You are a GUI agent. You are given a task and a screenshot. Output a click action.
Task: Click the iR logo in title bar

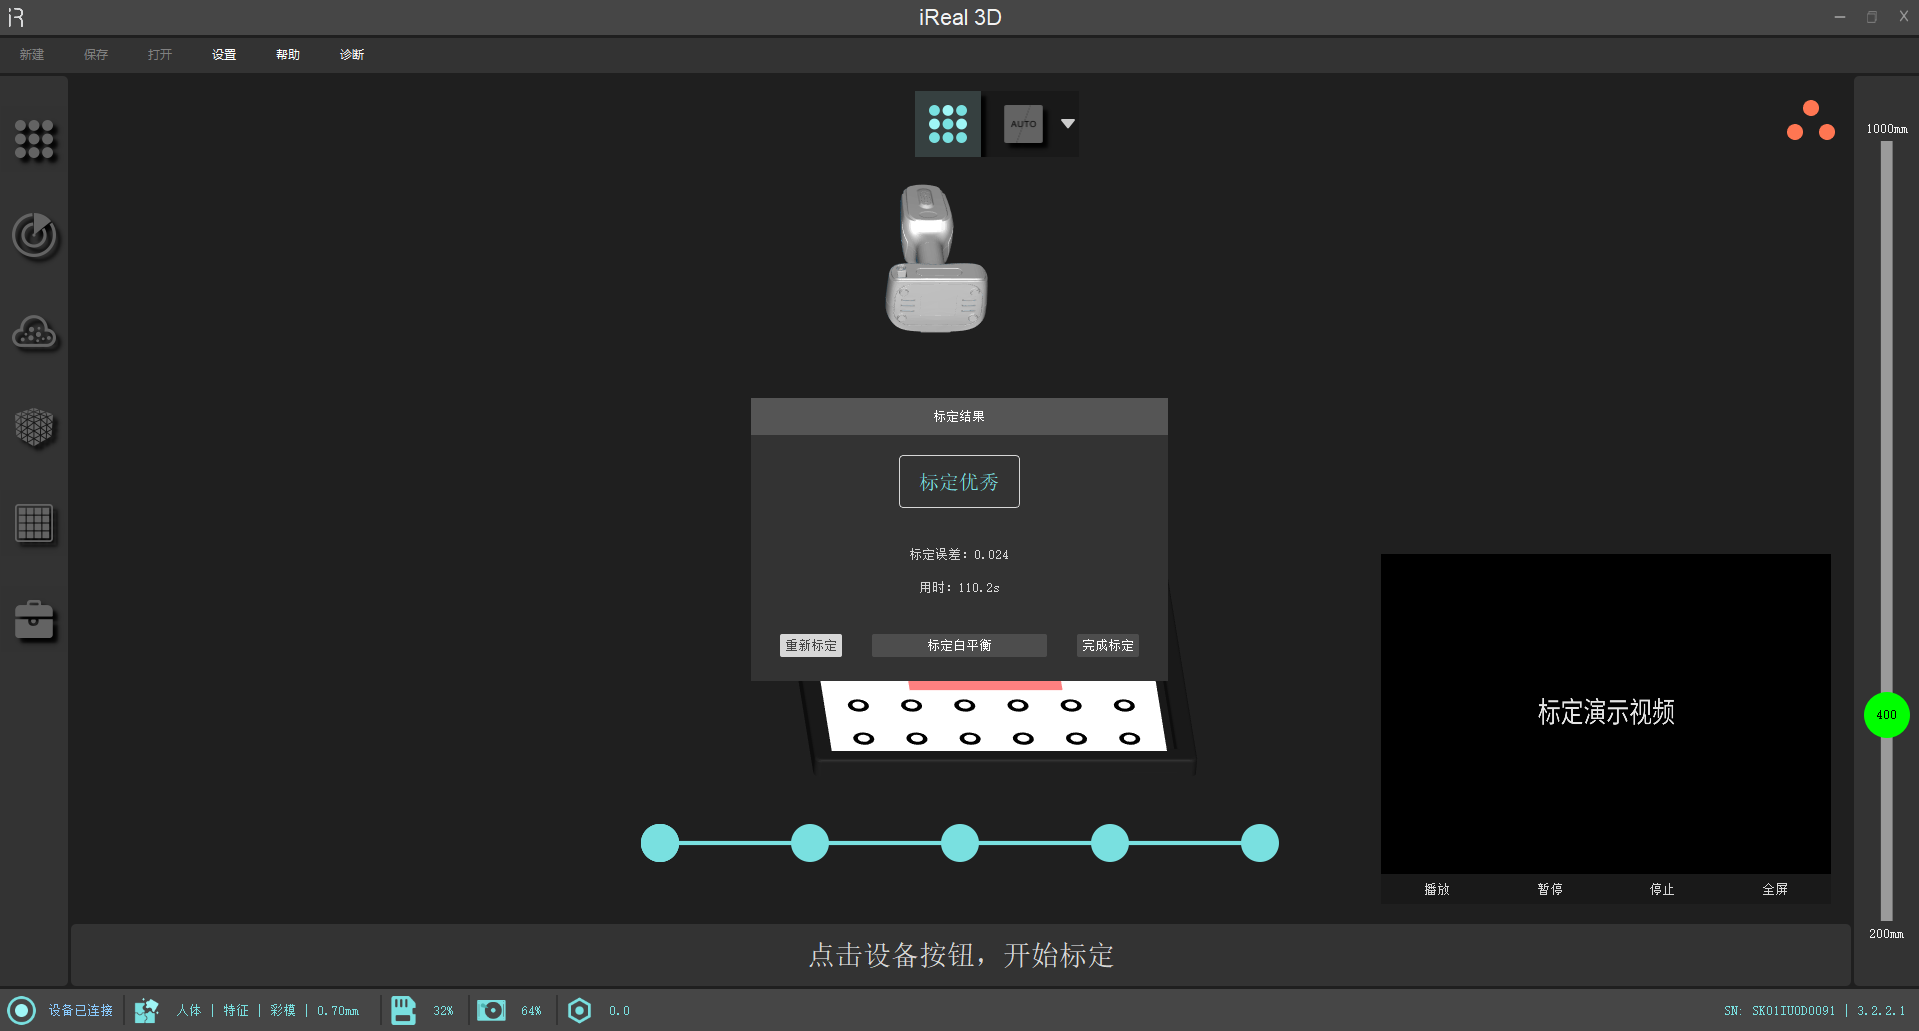(16, 17)
